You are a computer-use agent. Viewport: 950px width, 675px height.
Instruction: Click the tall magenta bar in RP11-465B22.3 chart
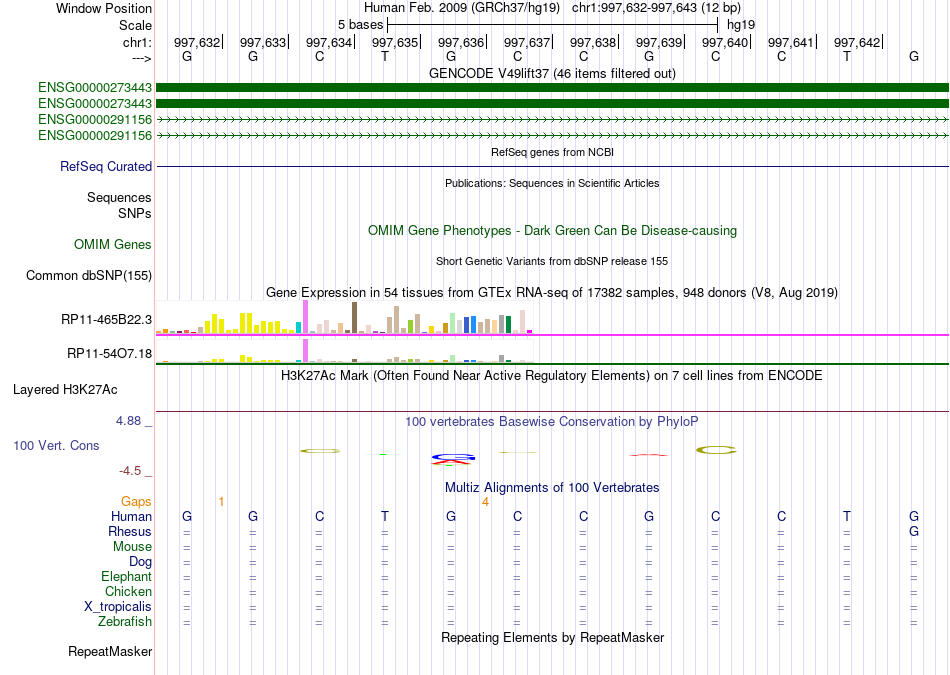coord(305,317)
